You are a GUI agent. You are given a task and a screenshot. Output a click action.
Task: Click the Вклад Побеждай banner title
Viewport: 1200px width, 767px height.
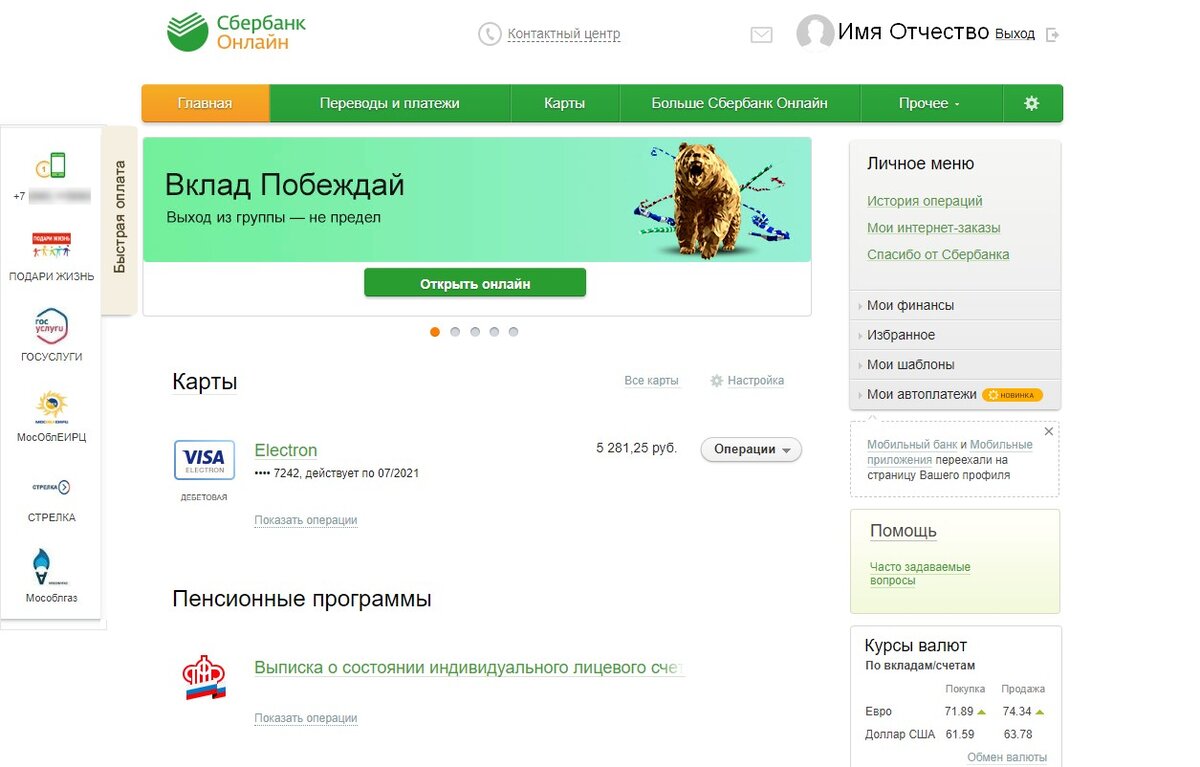point(285,185)
